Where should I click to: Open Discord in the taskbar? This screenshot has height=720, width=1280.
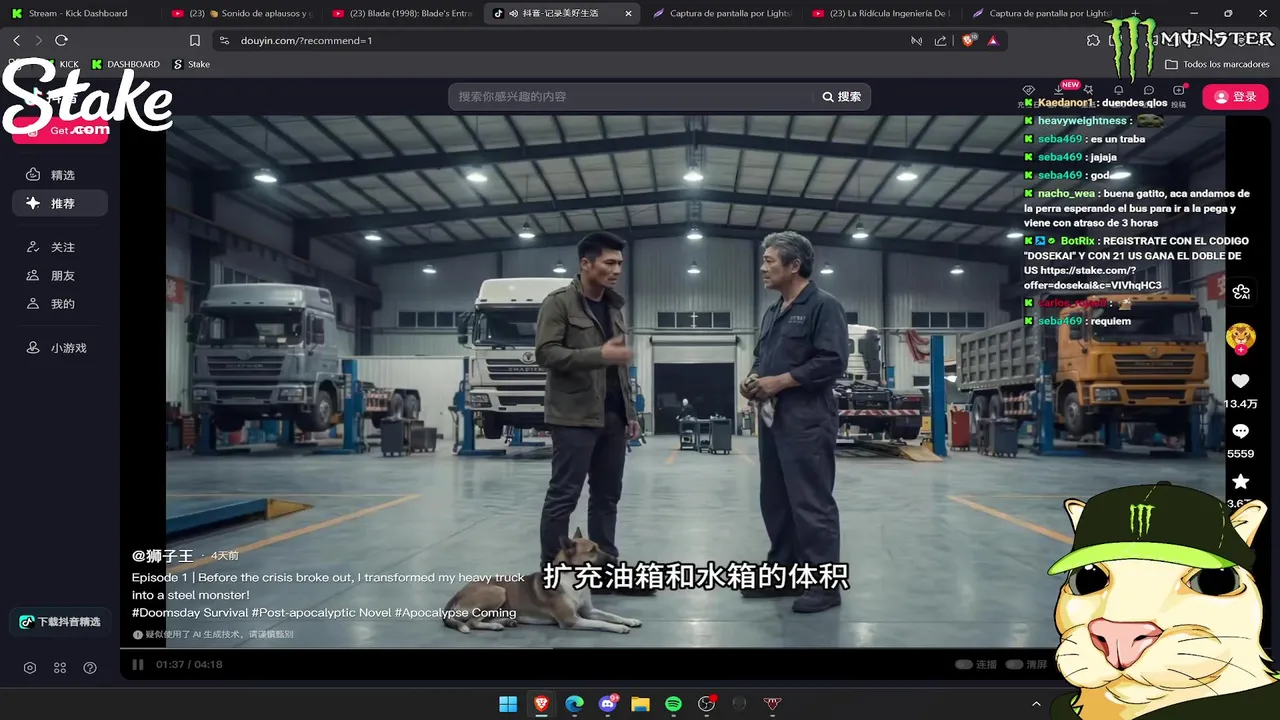click(x=608, y=704)
